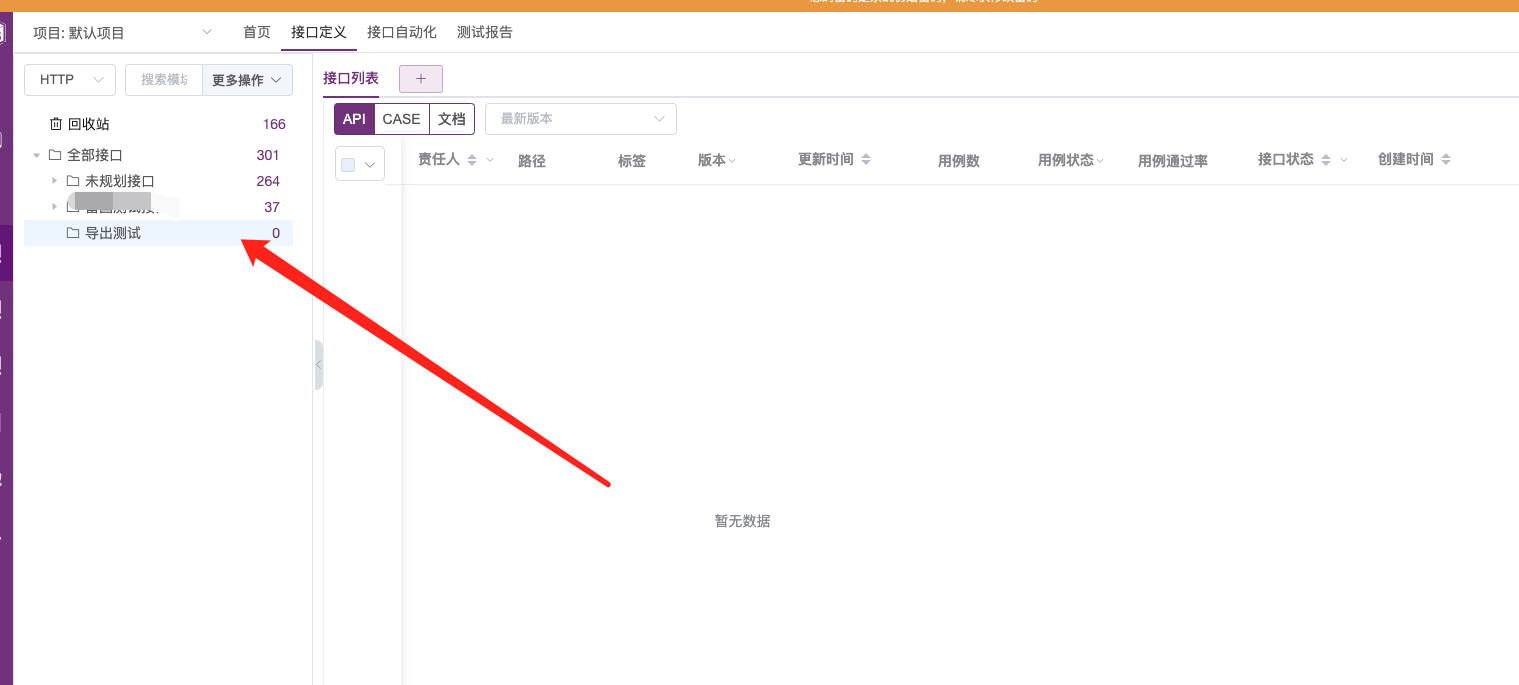1519x685 pixels.
Task: Select the 接口列表 tab
Action: (351, 78)
